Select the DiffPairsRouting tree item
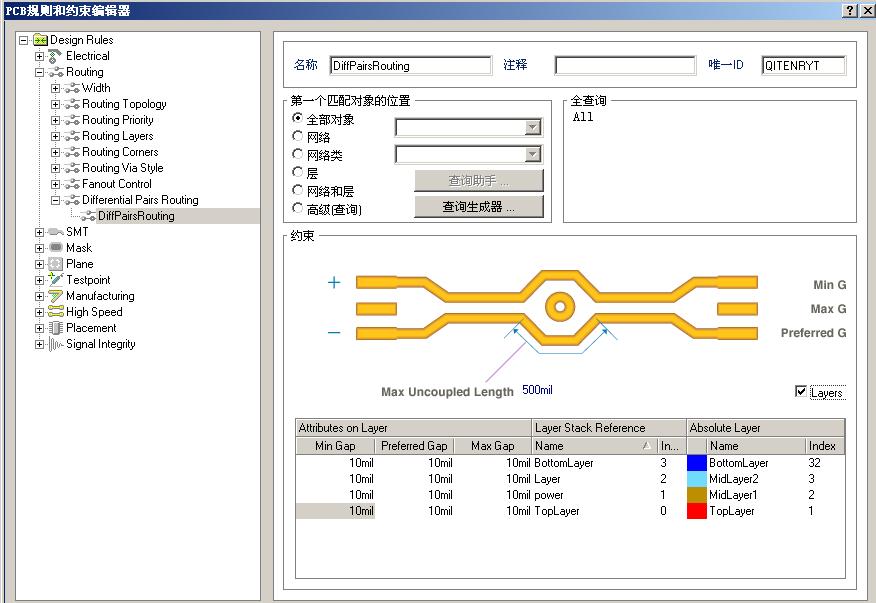876x603 pixels. click(x=136, y=216)
